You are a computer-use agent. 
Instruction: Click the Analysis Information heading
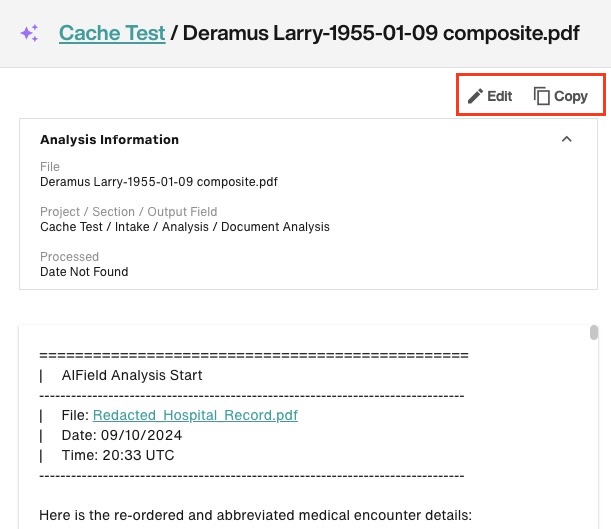click(x=109, y=139)
